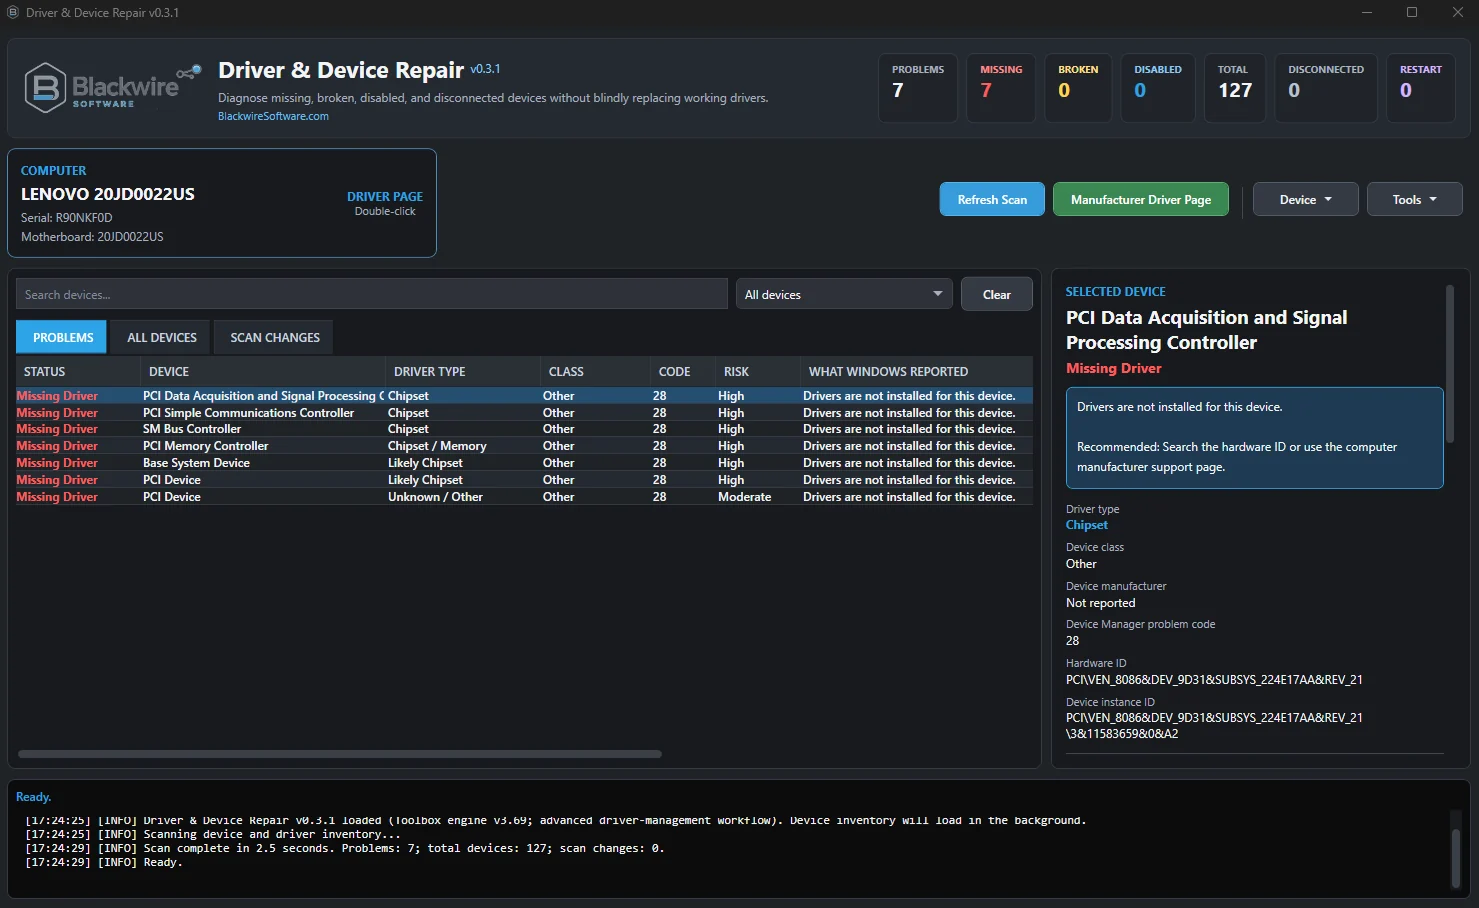Viewport: 1479px width, 908px height.
Task: Open the Scan Changes tab
Action: point(275,337)
